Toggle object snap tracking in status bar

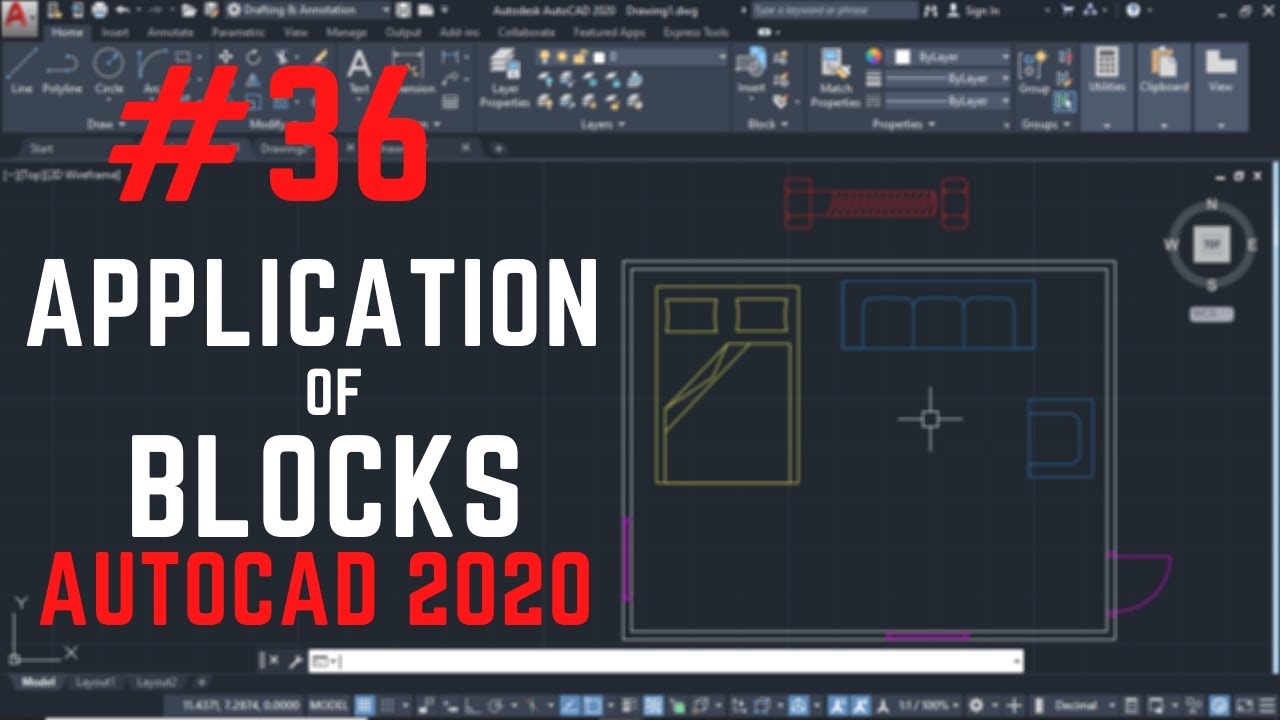tap(568, 705)
